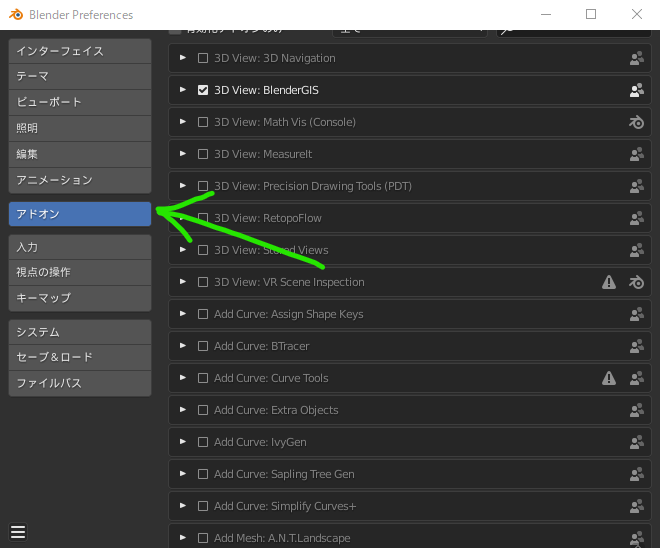Disable the BlenderGIS add-on checkbox
Viewport: 660px width, 548px height.
(203, 90)
